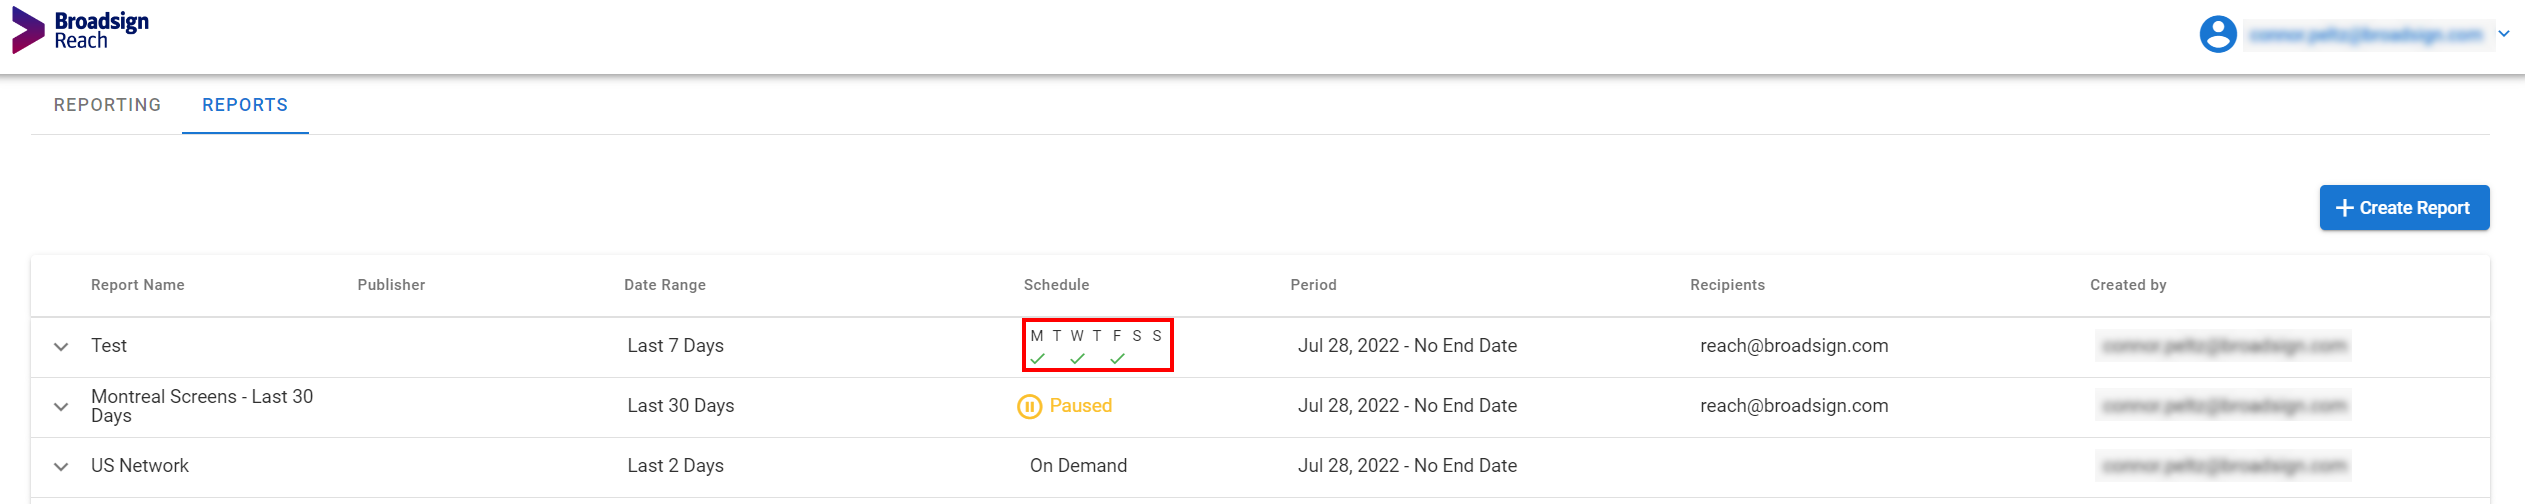Click the Created by column header

[2128, 285]
